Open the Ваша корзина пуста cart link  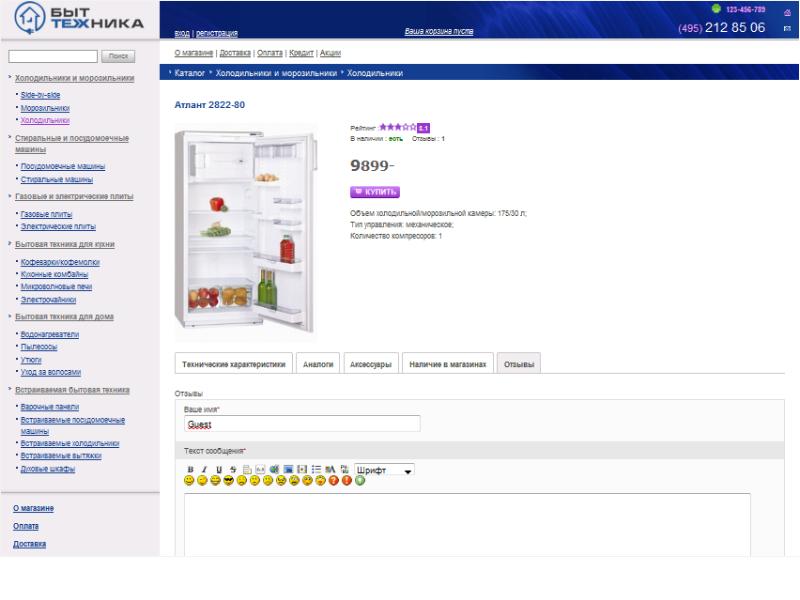[x=439, y=31]
